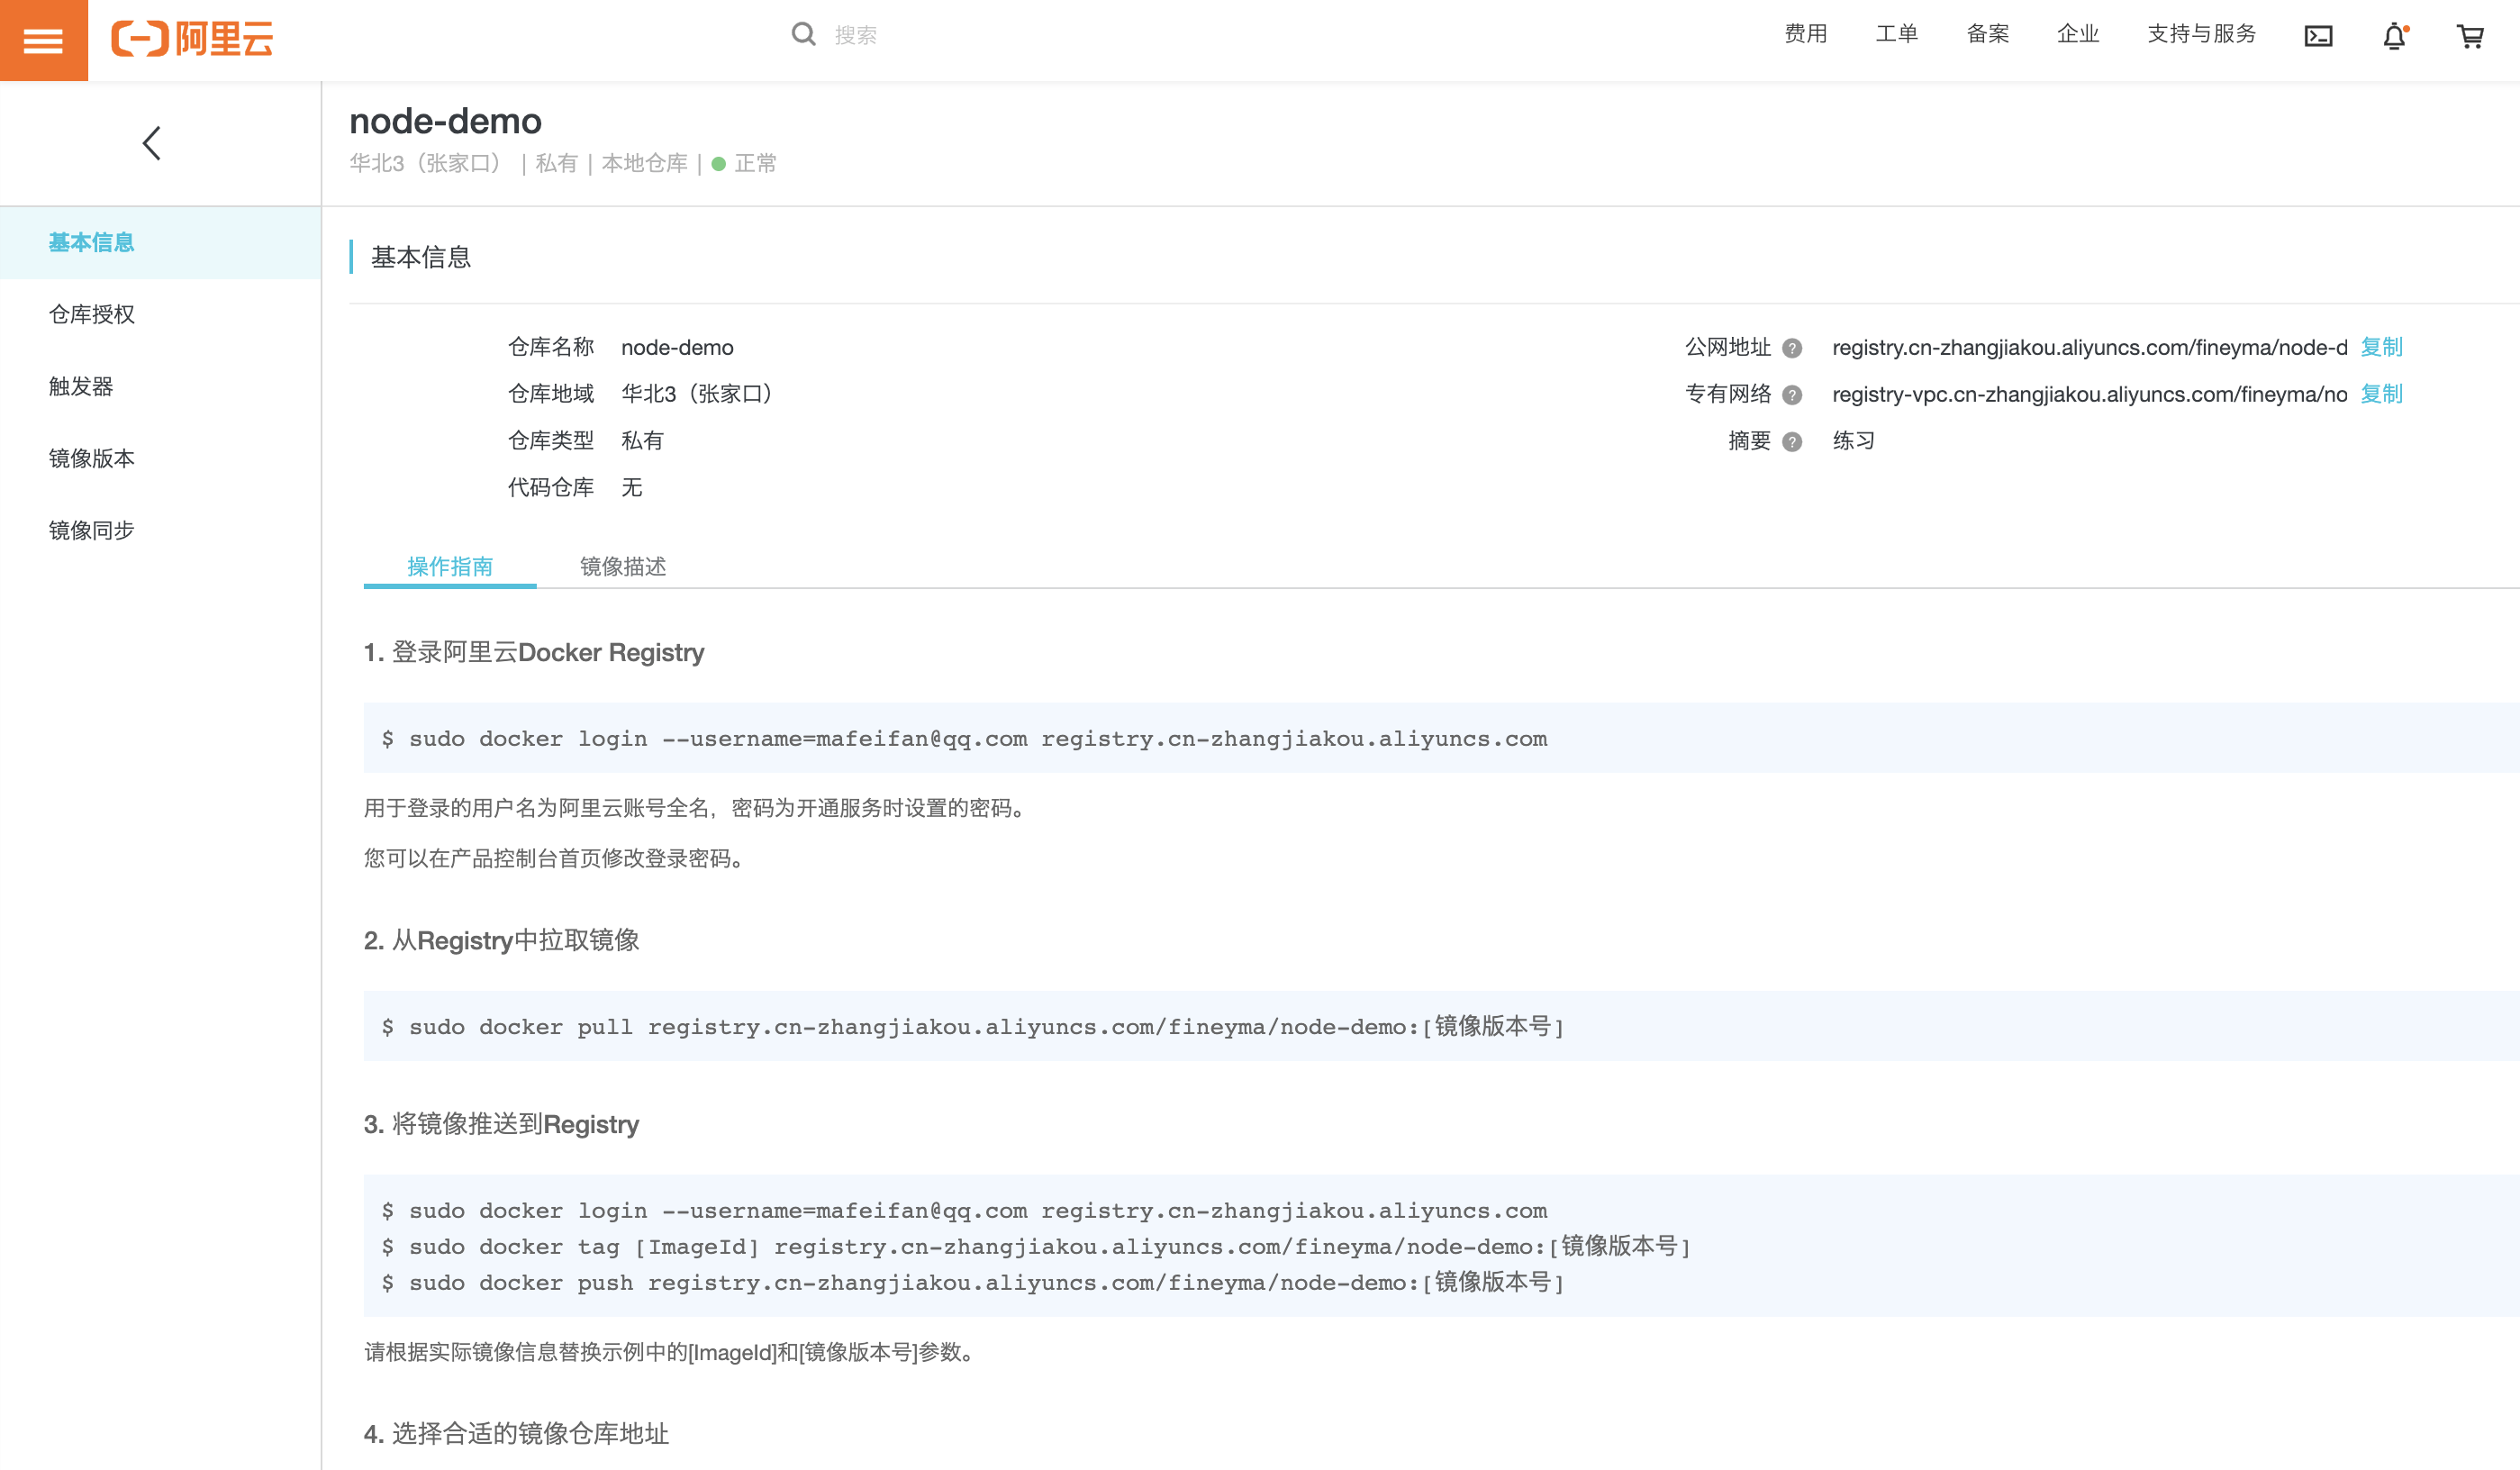The width and height of the screenshot is (2520, 1470).
Task: Open 支持与服务 in the top navigation
Action: tap(2201, 34)
